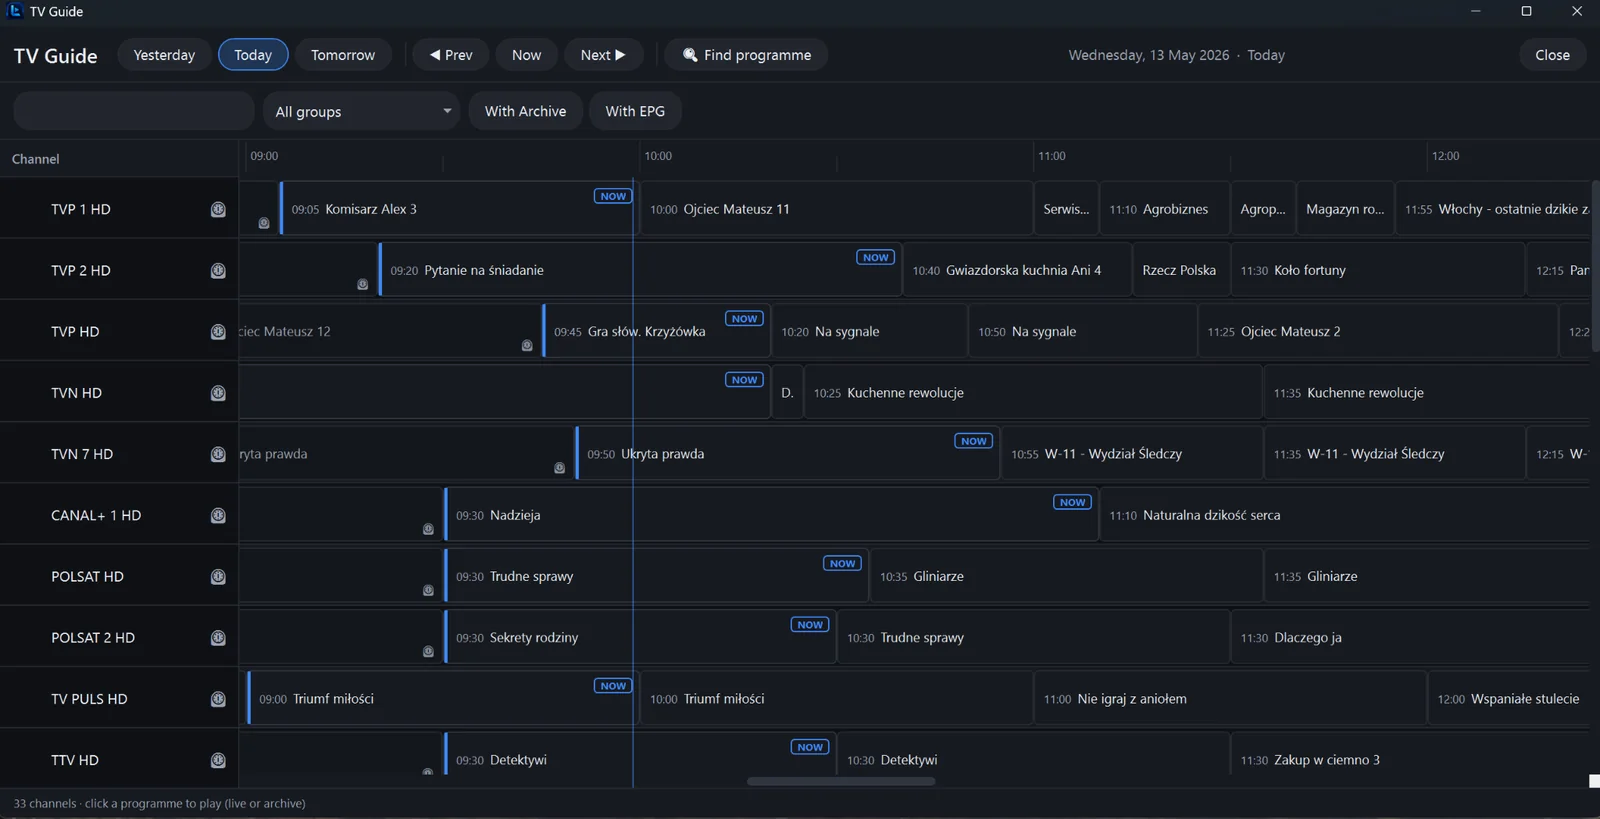
Task: Play Komisarz Alex 3 on TVP 1 HD
Action: click(457, 208)
